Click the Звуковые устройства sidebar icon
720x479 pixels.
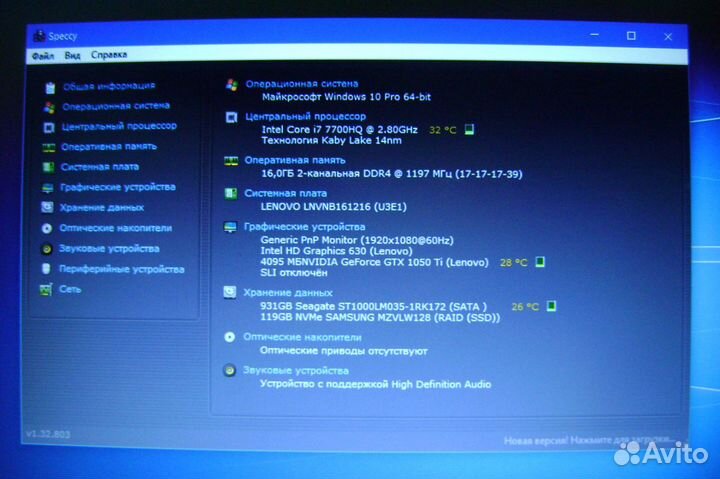[x=46, y=249]
